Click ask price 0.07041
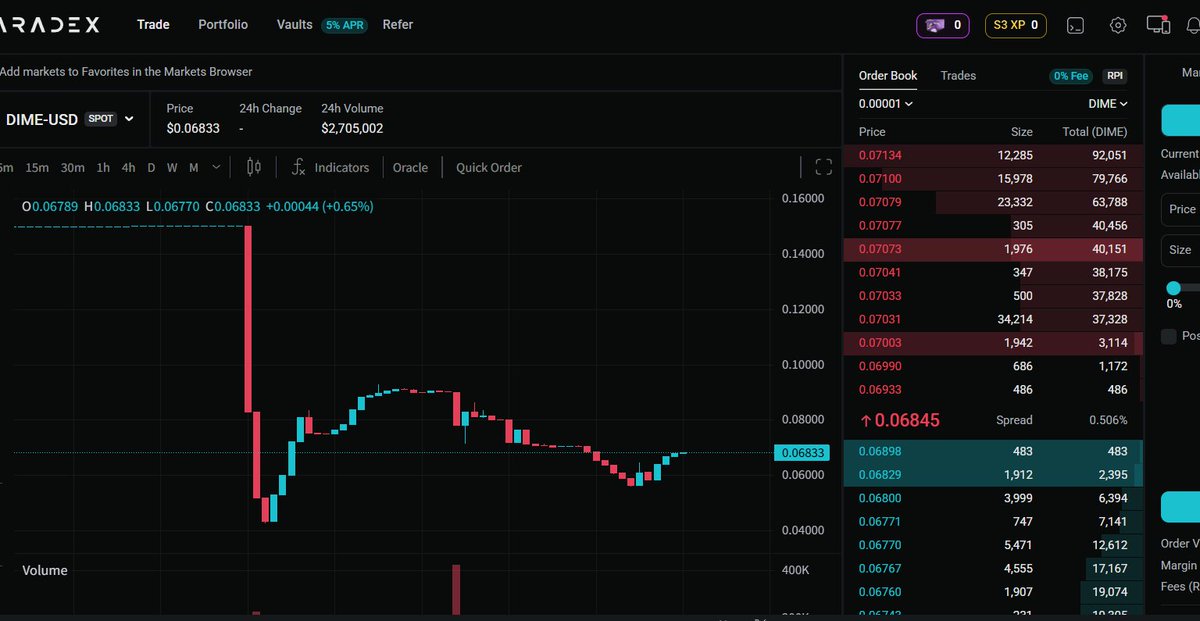Image resolution: width=1200 pixels, height=621 pixels. [879, 272]
